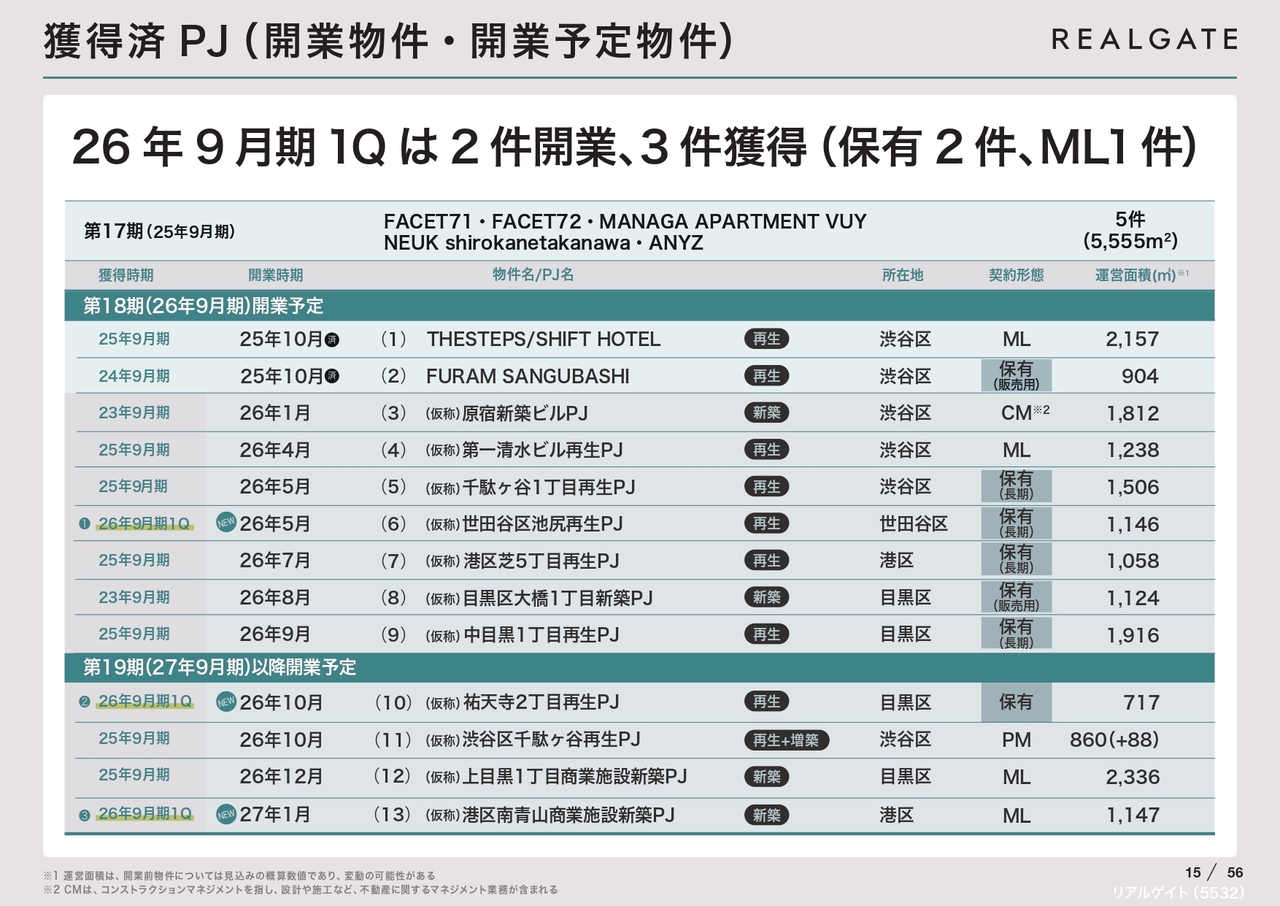Click the REALGATE logo in the header
Screen dimensions: 1280x906
[1144, 40]
